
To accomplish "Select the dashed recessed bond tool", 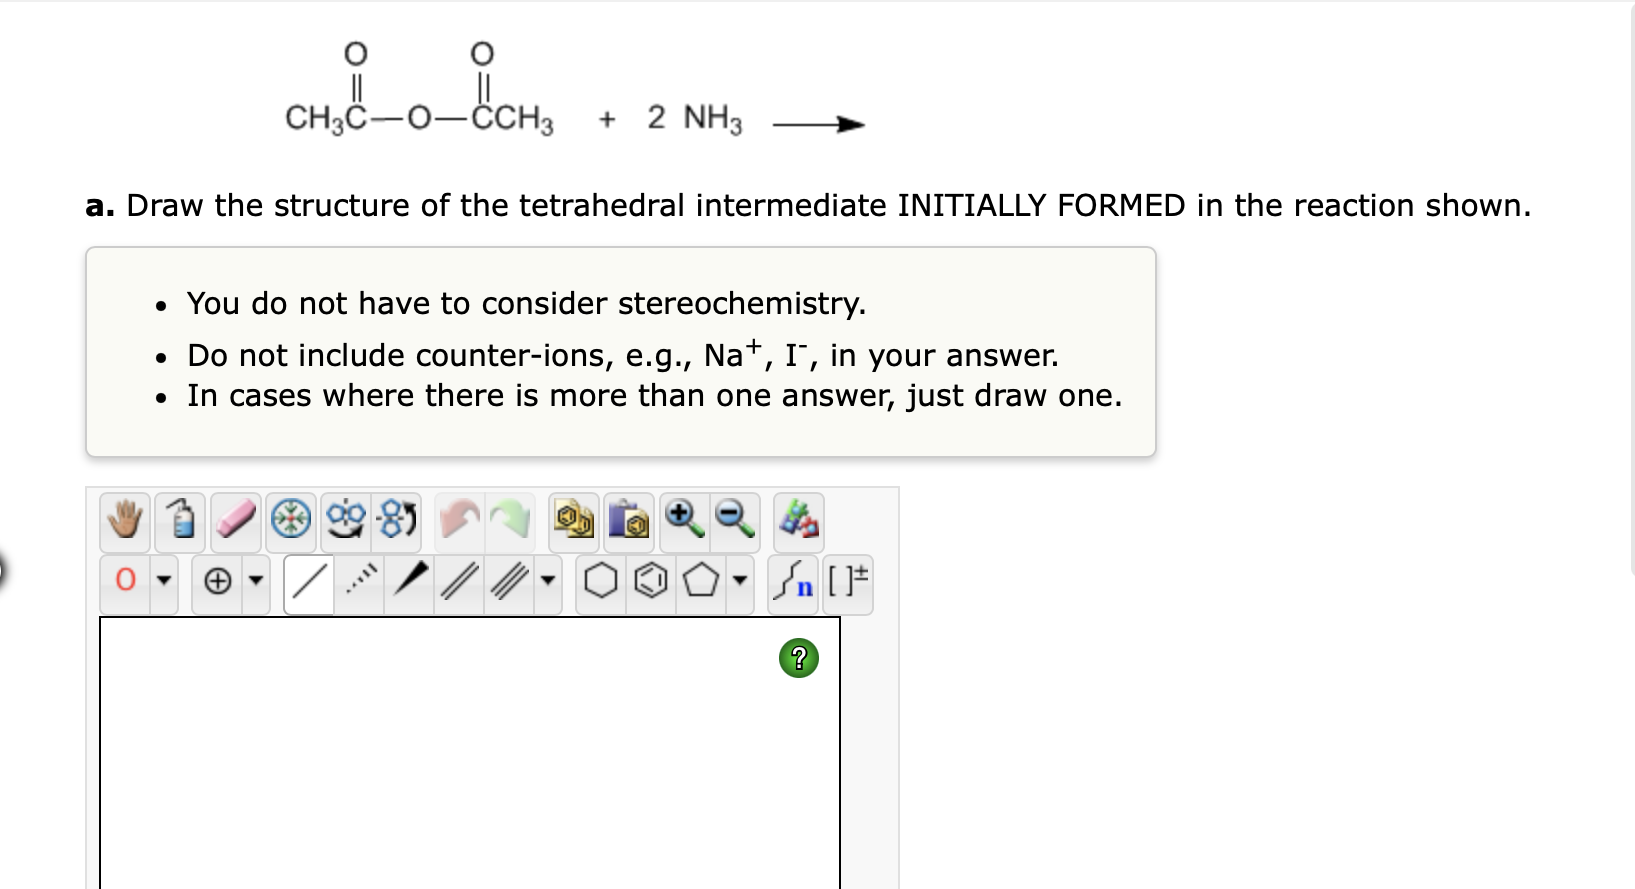I will coord(360,582).
